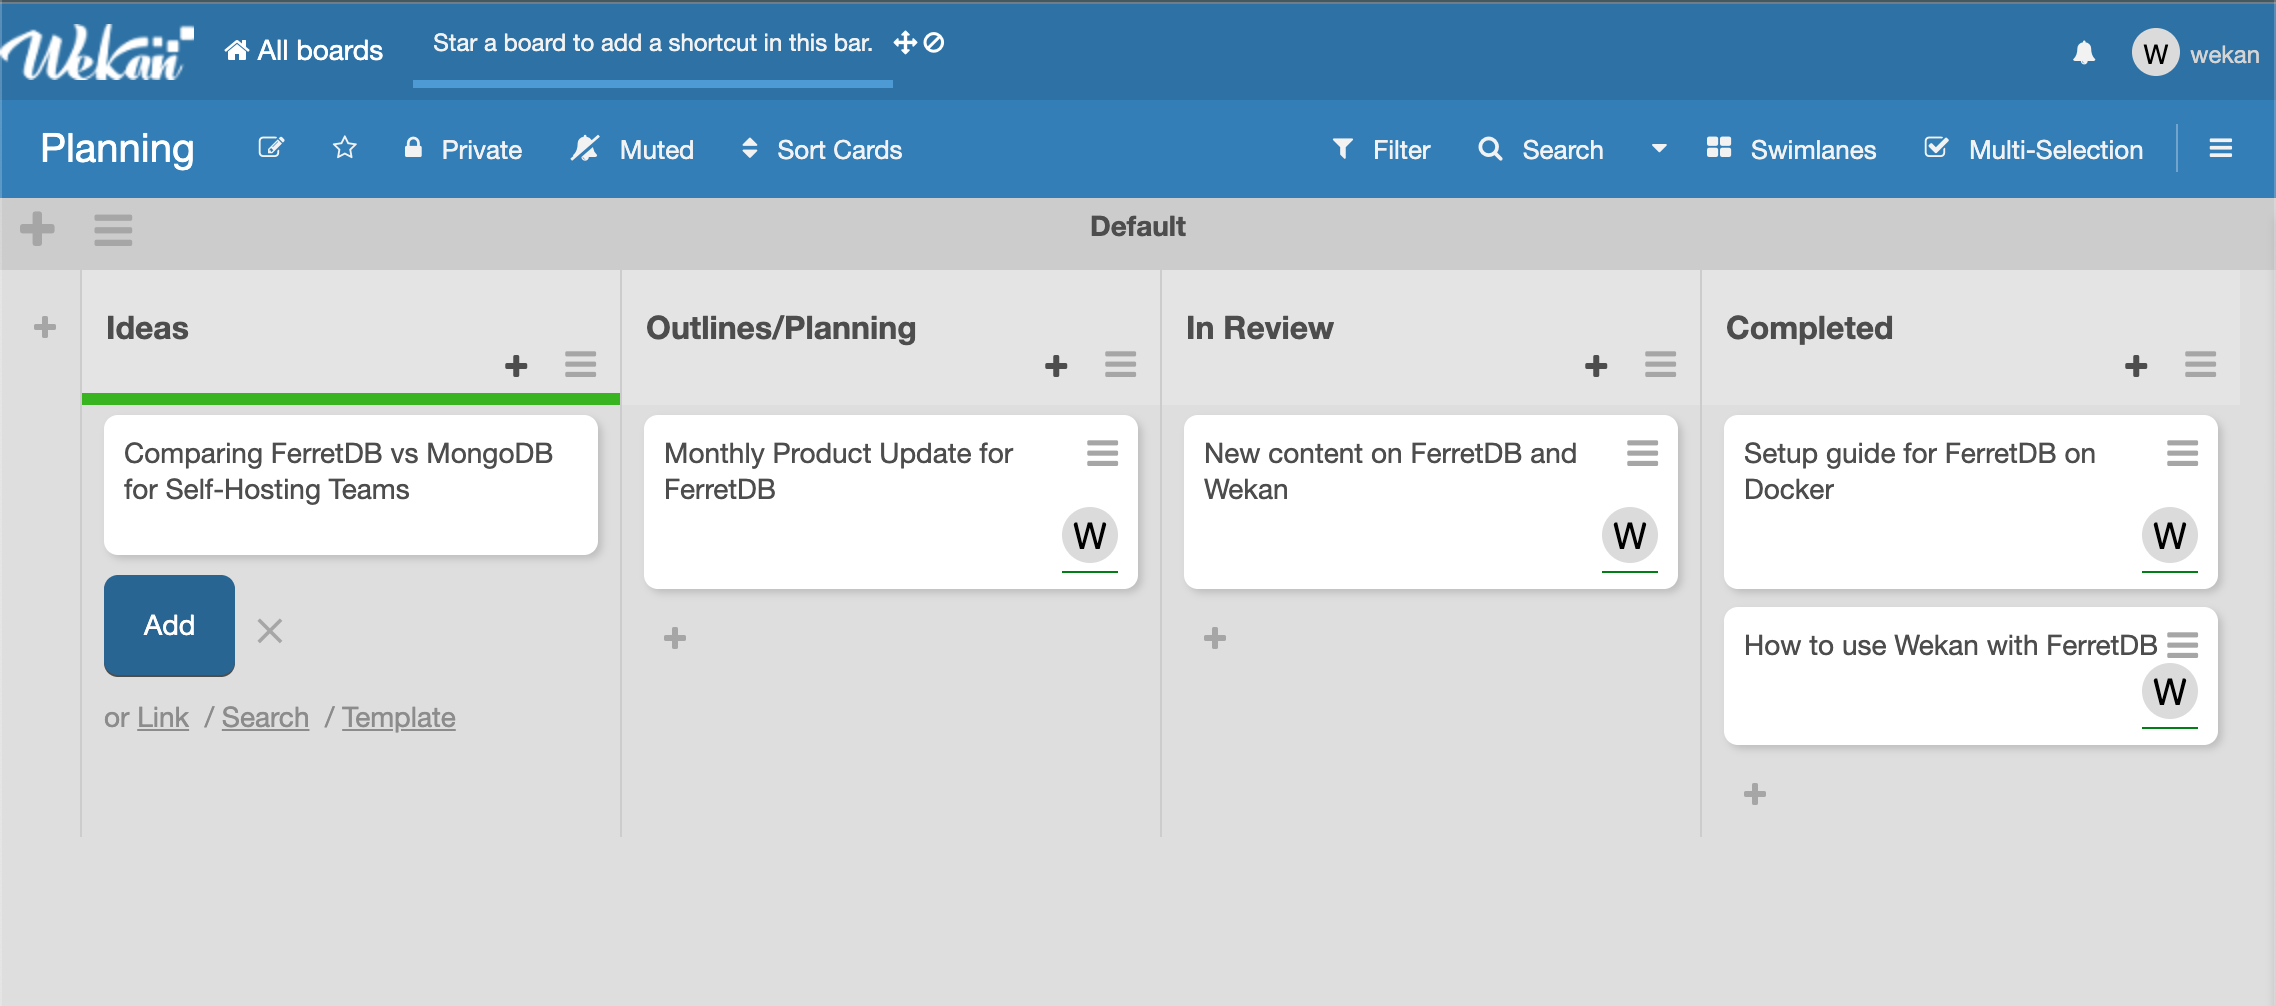2276x1006 pixels.
Task: Click the circle-slash icon in shortcut bar
Action: tap(934, 43)
